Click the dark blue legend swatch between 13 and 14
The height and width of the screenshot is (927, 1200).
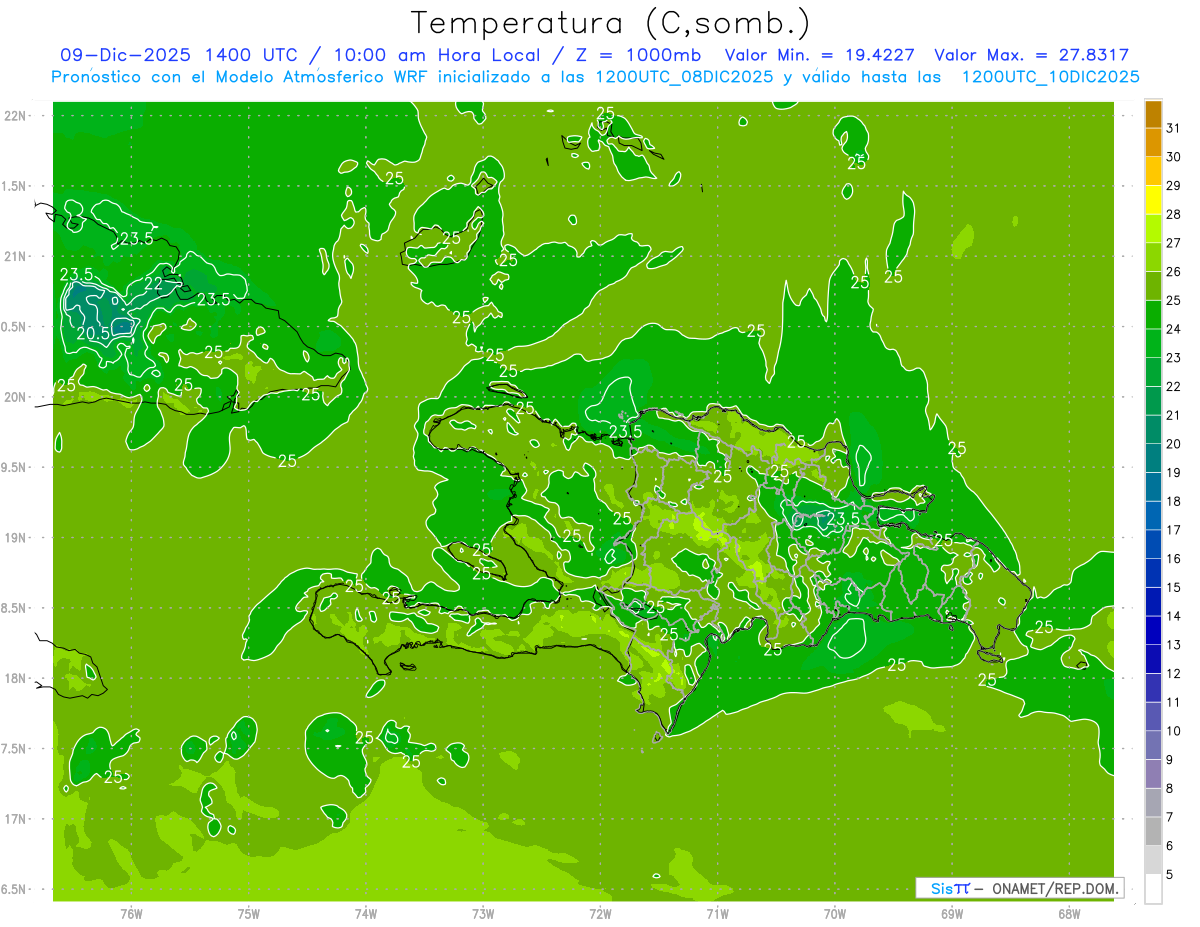pyautogui.click(x=1153, y=630)
